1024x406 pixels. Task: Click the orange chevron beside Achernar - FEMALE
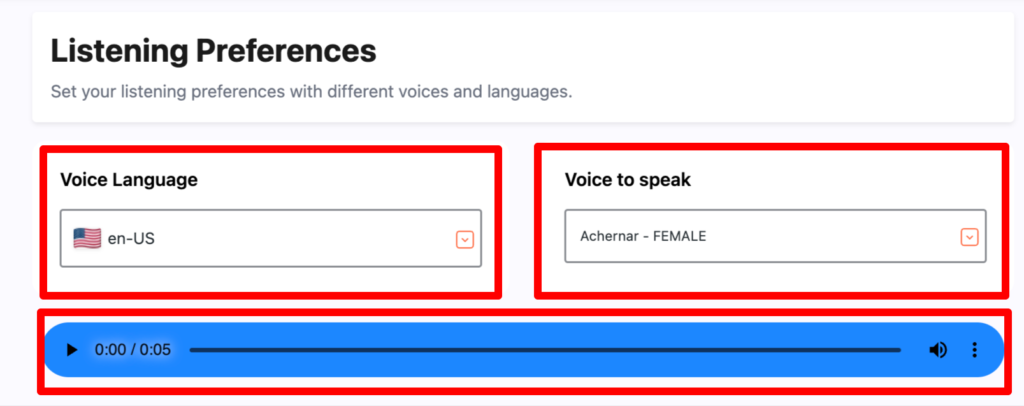(x=970, y=237)
